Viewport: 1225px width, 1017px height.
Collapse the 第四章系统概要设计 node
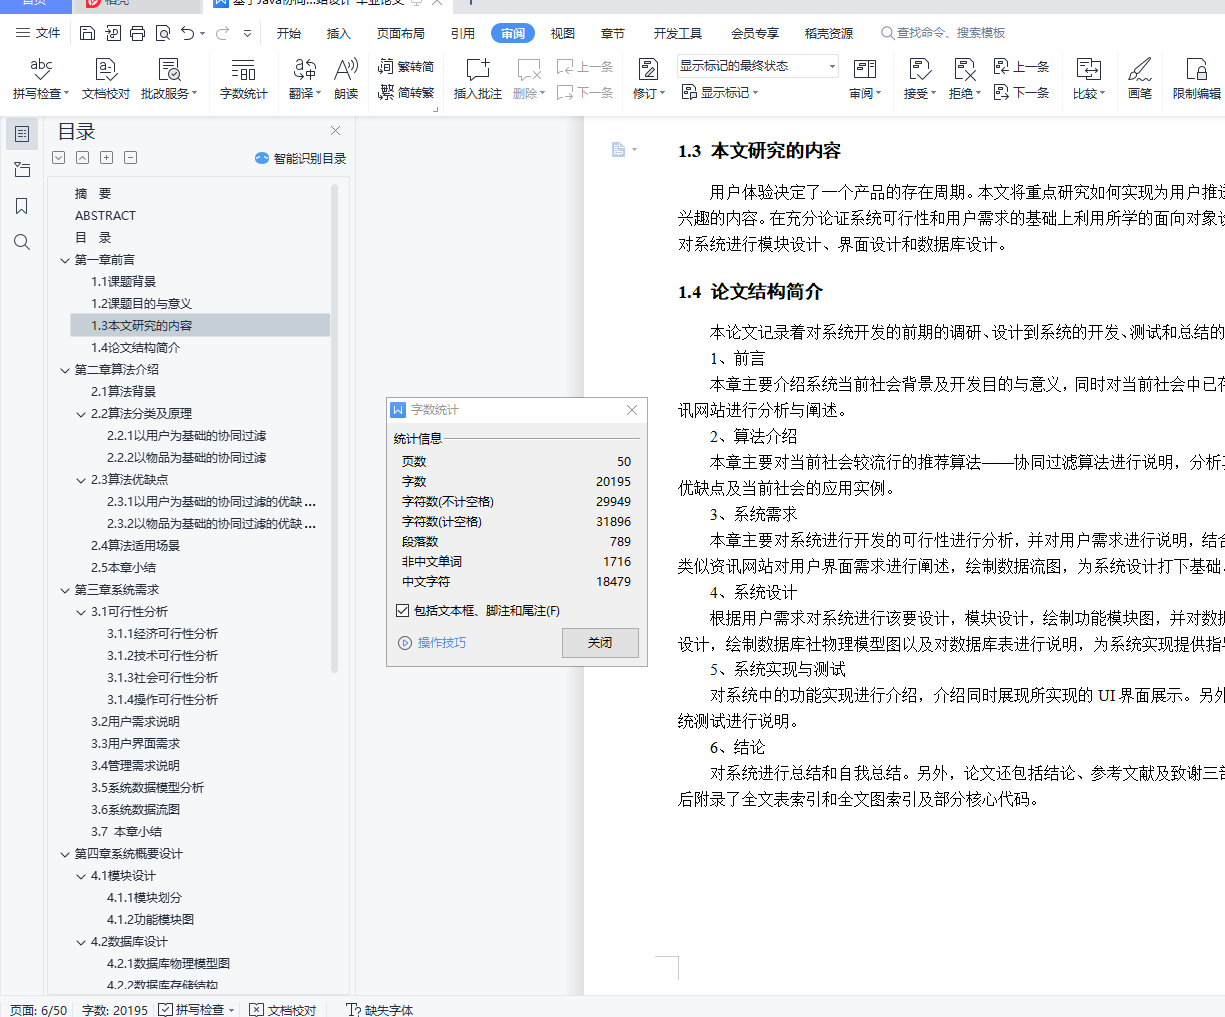pos(65,854)
